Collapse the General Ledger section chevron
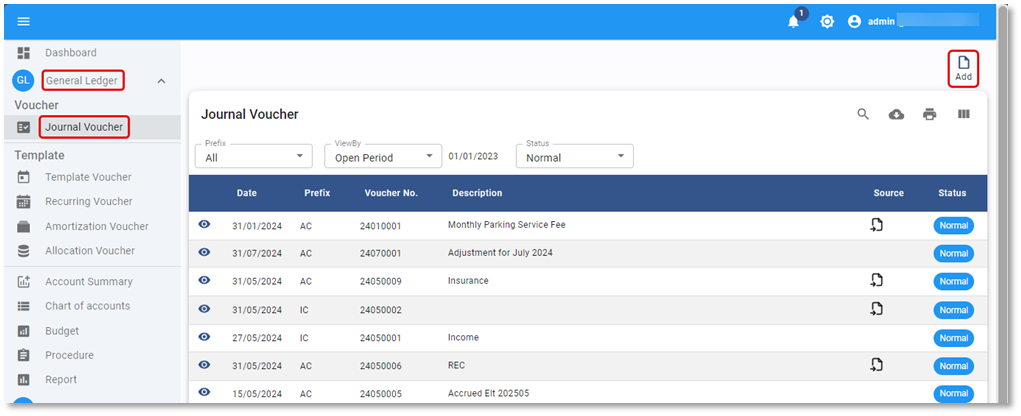This screenshot has height=416, width=1021. pos(161,81)
